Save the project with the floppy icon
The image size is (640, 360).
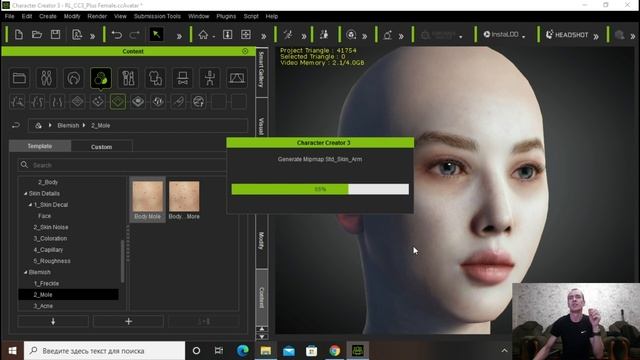point(56,35)
